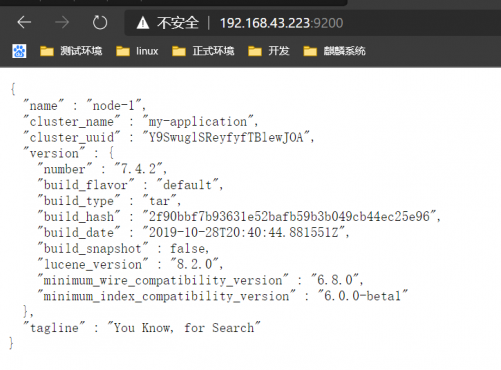Click the not-secure warning triangle icon

point(143,23)
